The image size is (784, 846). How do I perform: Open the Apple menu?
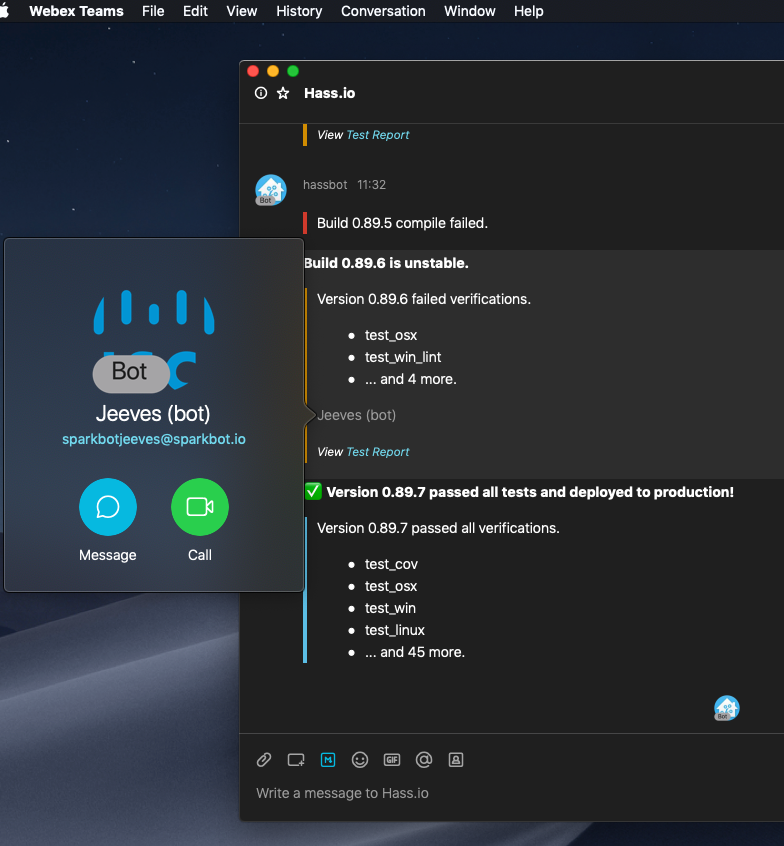5,11
